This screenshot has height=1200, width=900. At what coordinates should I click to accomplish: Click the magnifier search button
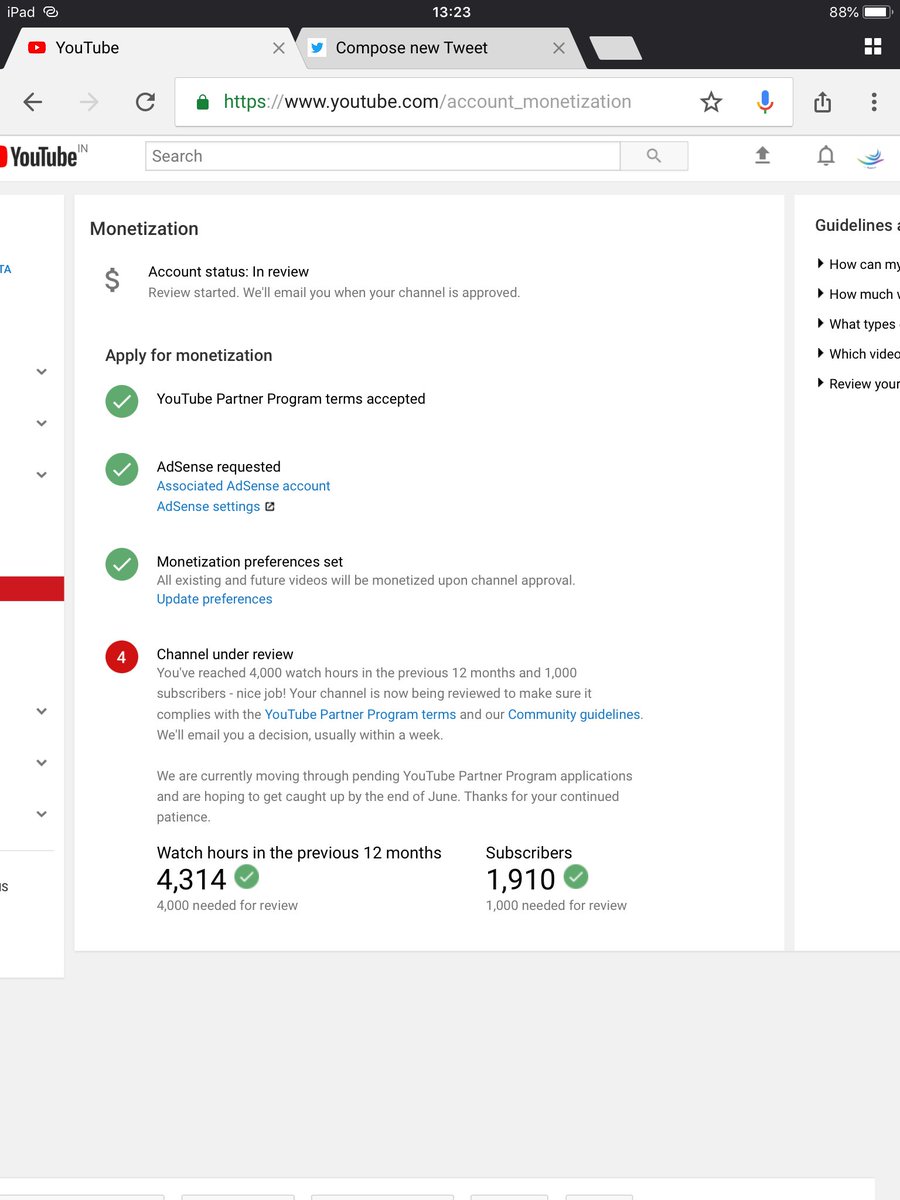click(654, 156)
